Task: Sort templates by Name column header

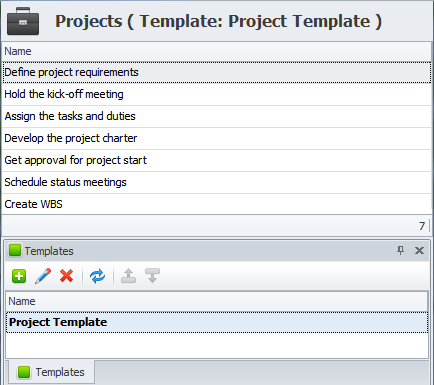Action: pos(217,301)
